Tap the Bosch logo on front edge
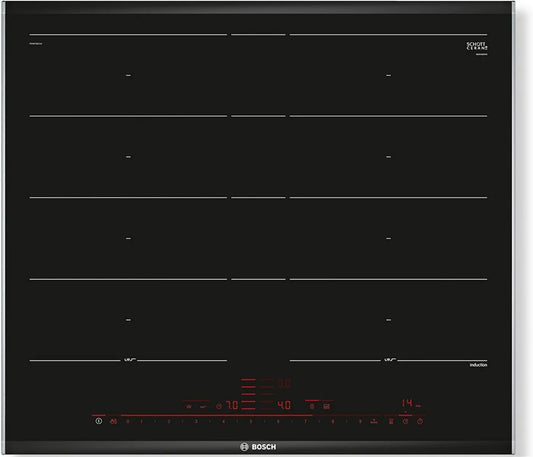Viewport: 533px width, 457px height. (x=258, y=447)
